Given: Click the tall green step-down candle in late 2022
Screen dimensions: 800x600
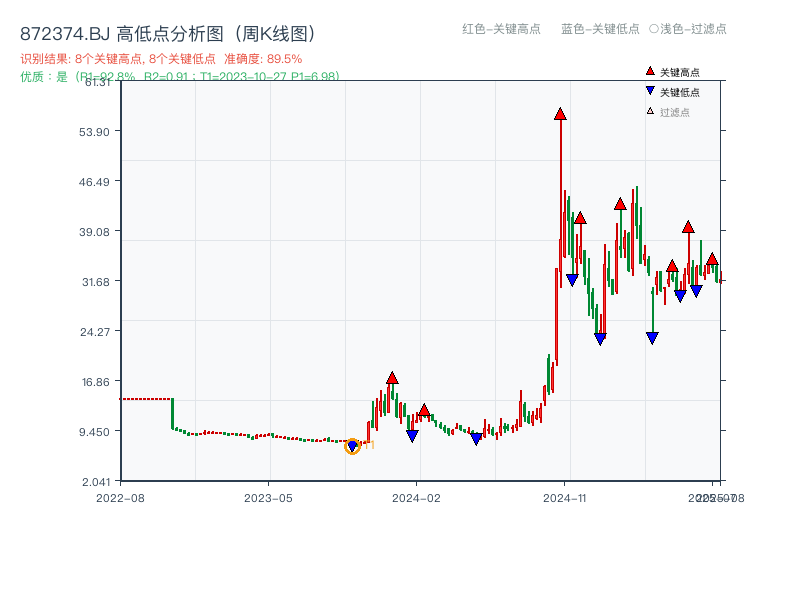Looking at the screenshot, I should [172, 414].
